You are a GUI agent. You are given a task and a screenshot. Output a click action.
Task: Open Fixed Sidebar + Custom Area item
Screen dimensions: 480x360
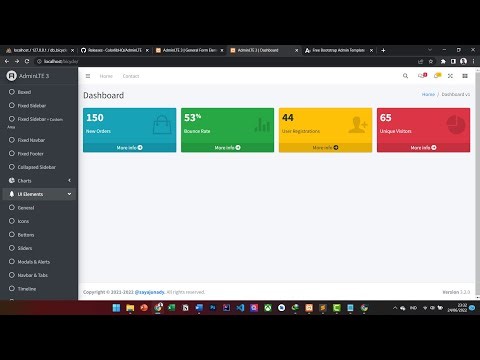[40, 122]
